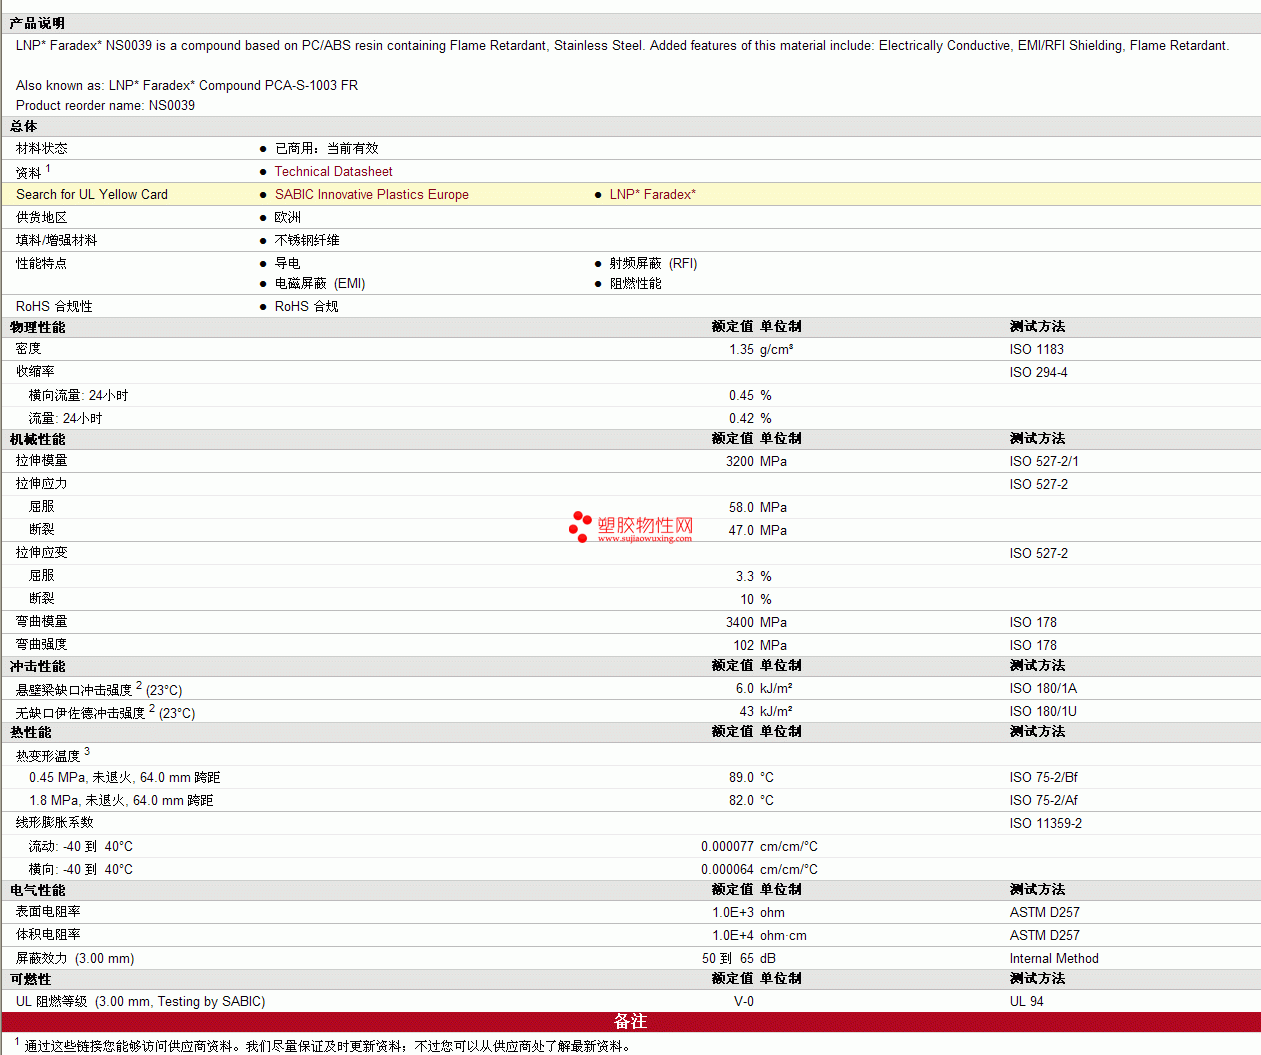The image size is (1261, 1055).
Task: Select the deflection temperature value 82.0
Action: tap(741, 801)
